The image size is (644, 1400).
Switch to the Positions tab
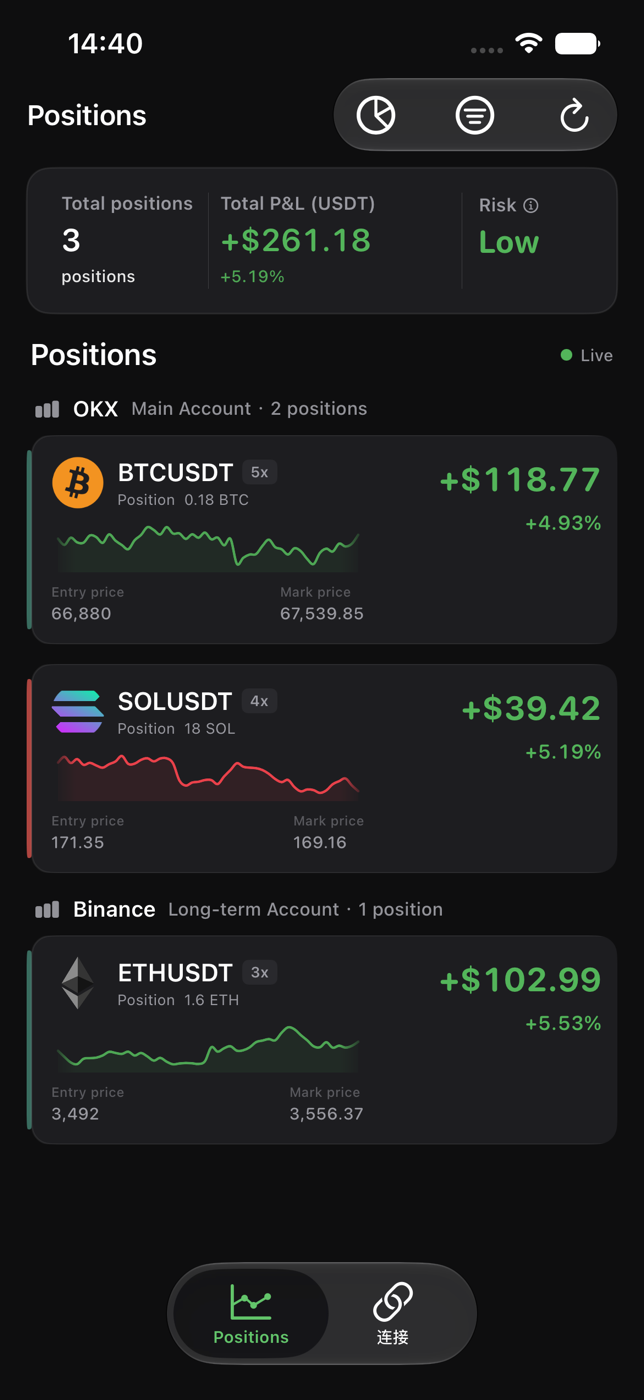pos(251,1314)
